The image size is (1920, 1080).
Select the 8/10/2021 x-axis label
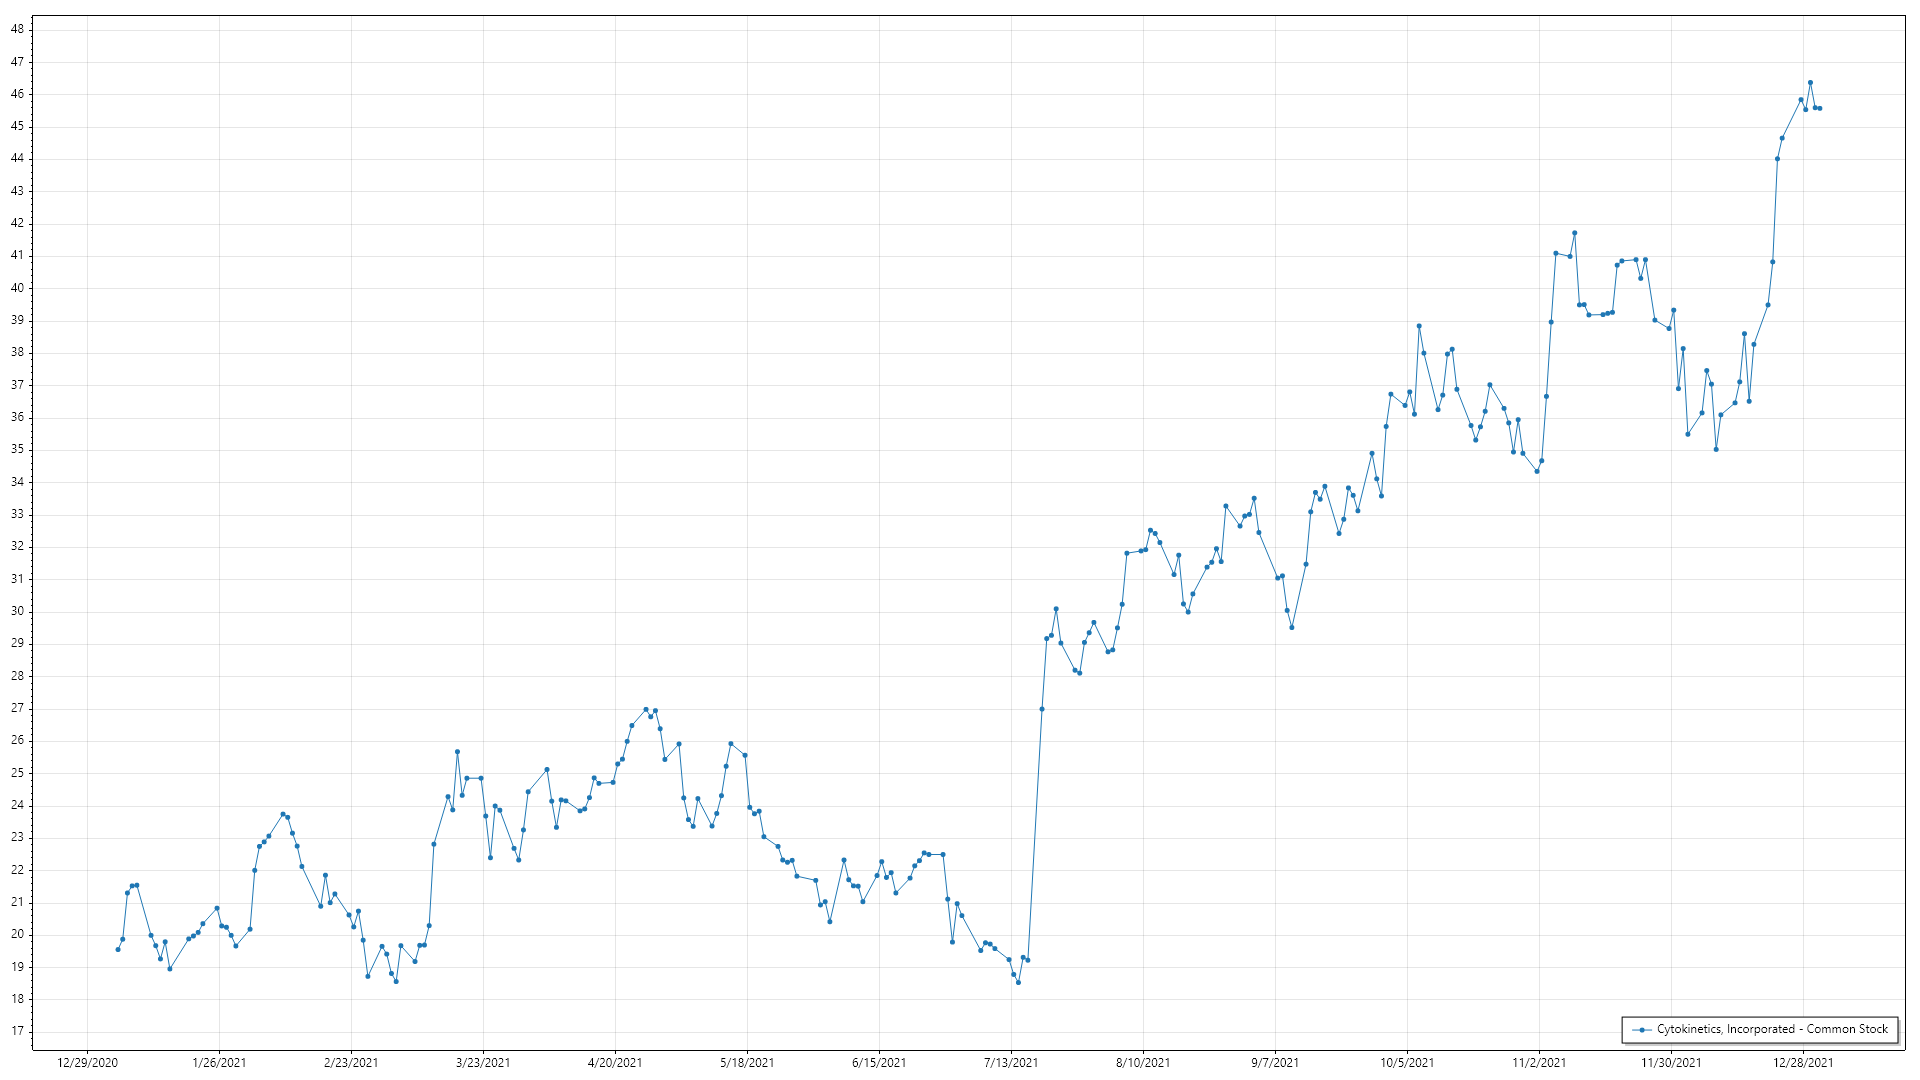(x=1143, y=1063)
